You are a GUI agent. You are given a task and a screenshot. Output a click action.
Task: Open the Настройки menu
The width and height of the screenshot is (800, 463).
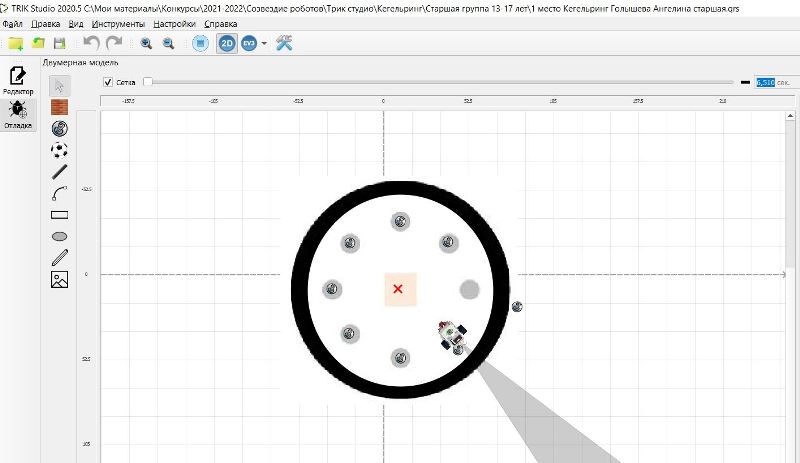[174, 23]
